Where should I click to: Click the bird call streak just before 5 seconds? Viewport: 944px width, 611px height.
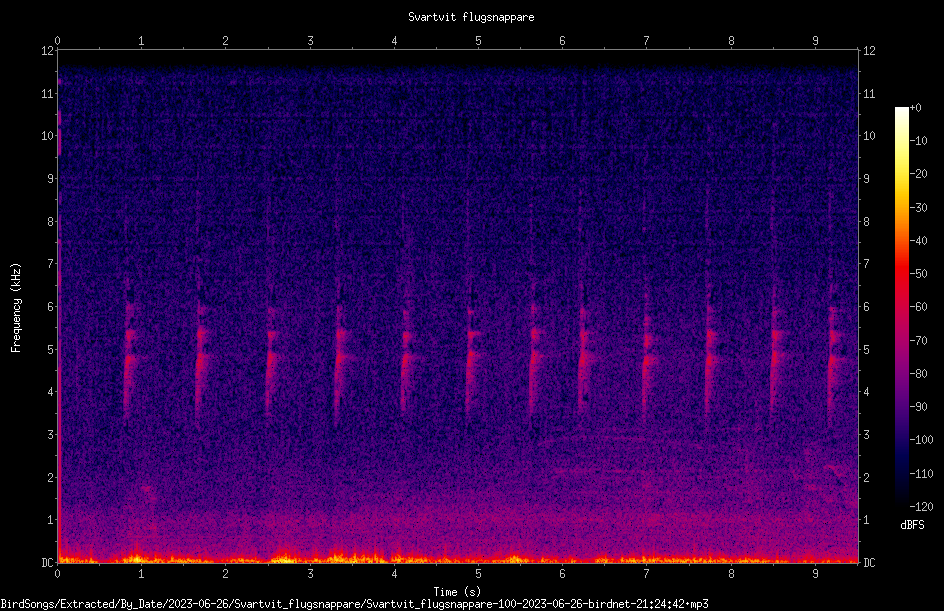pos(471,358)
